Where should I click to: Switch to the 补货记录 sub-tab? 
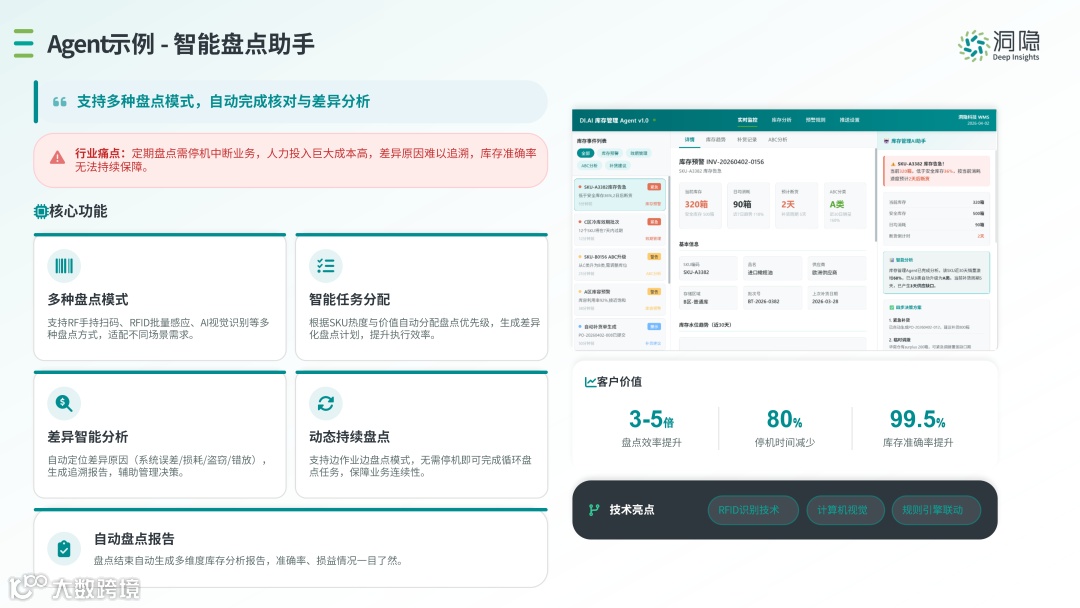pos(747,140)
